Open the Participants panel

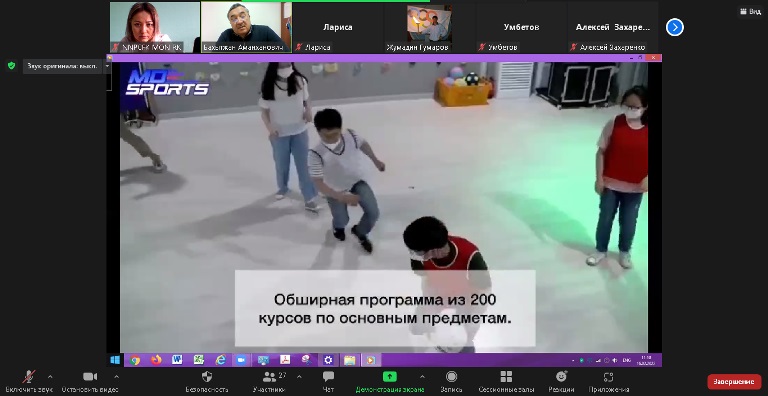click(270, 377)
